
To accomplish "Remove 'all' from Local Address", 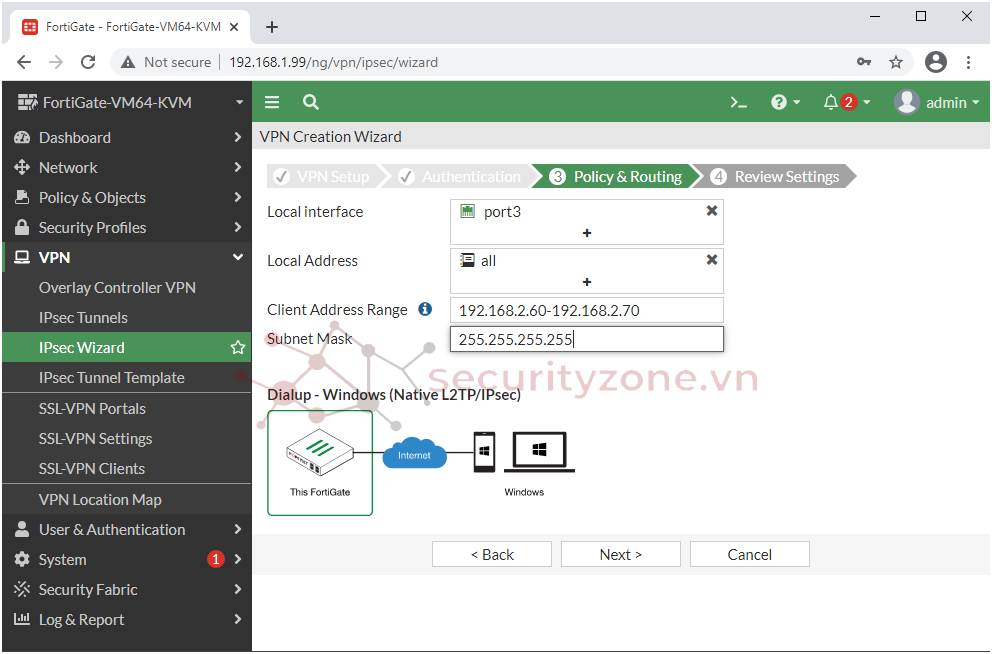I will 712,260.
